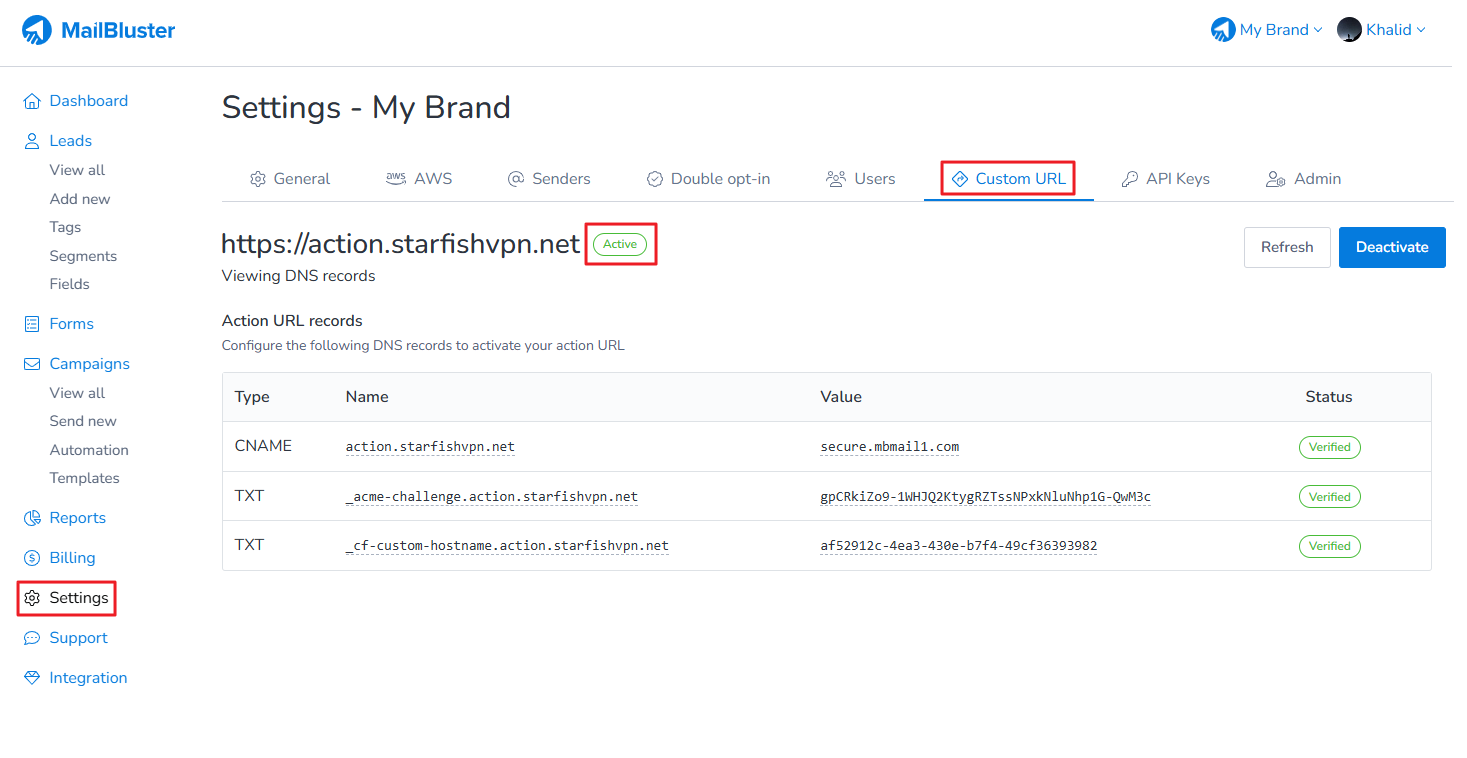Viewport: 1467px width, 758px height.
Task: Click the blue Deactivate button
Action: 1391,247
